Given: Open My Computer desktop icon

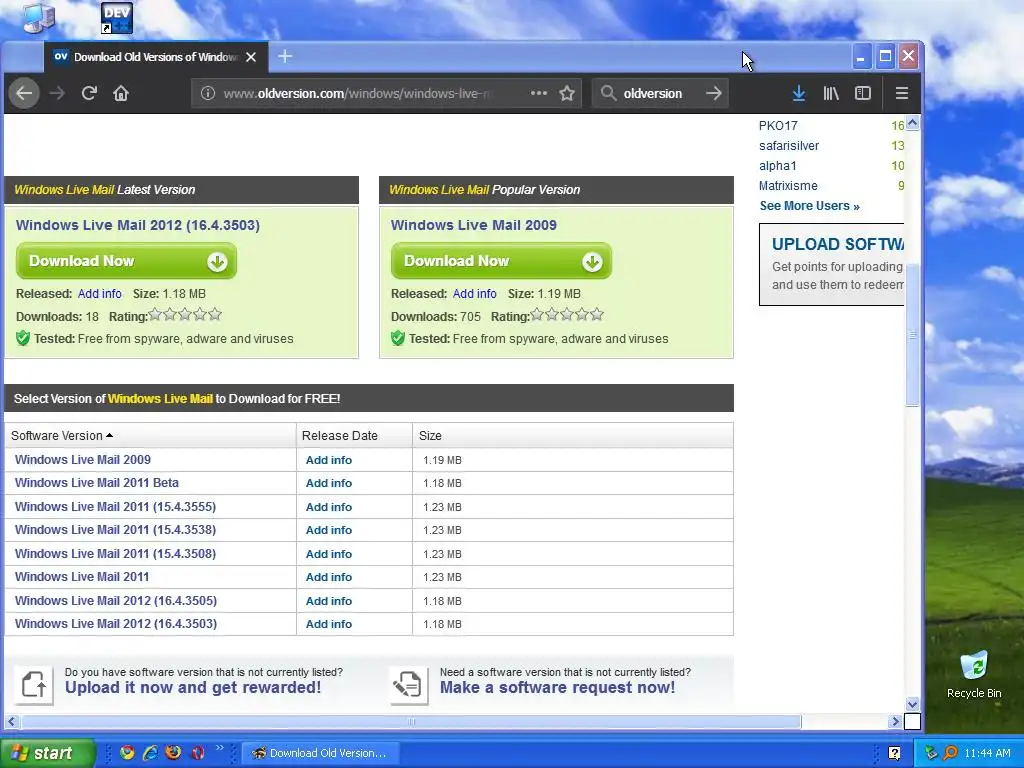Looking at the screenshot, I should click(x=38, y=17).
